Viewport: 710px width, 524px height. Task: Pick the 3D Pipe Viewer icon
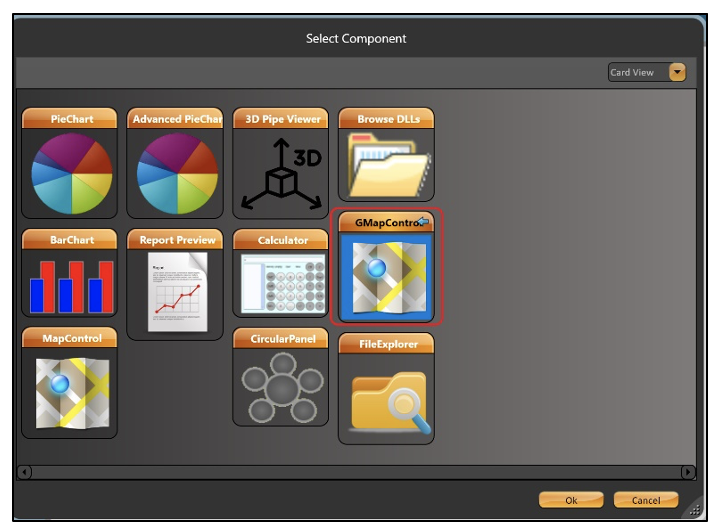(x=281, y=172)
